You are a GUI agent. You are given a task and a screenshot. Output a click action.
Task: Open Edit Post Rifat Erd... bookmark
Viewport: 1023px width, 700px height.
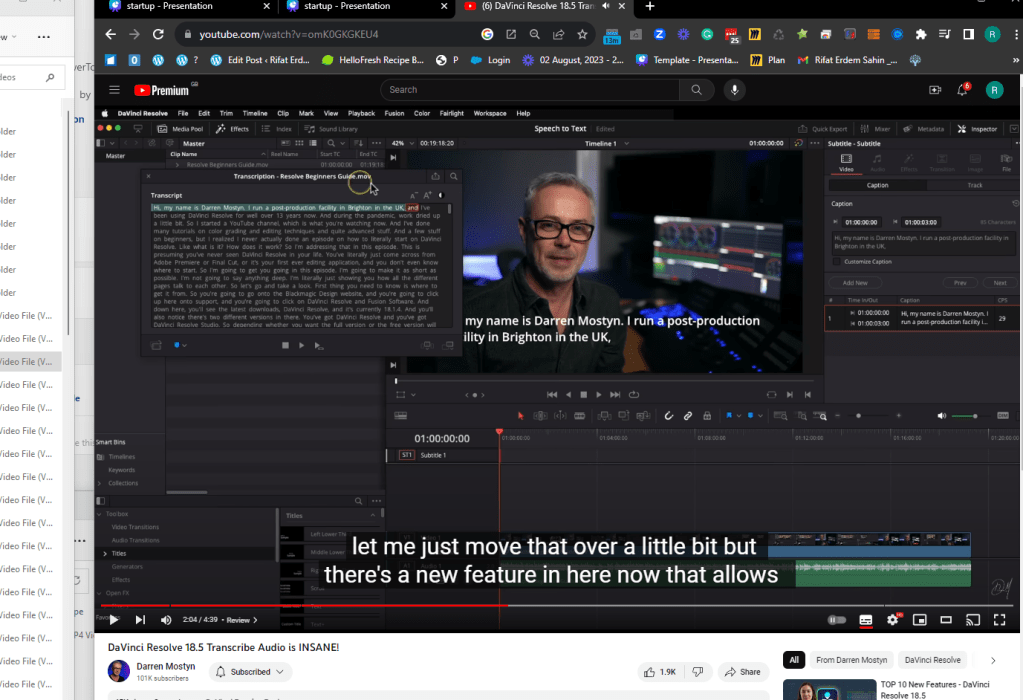tap(260, 60)
